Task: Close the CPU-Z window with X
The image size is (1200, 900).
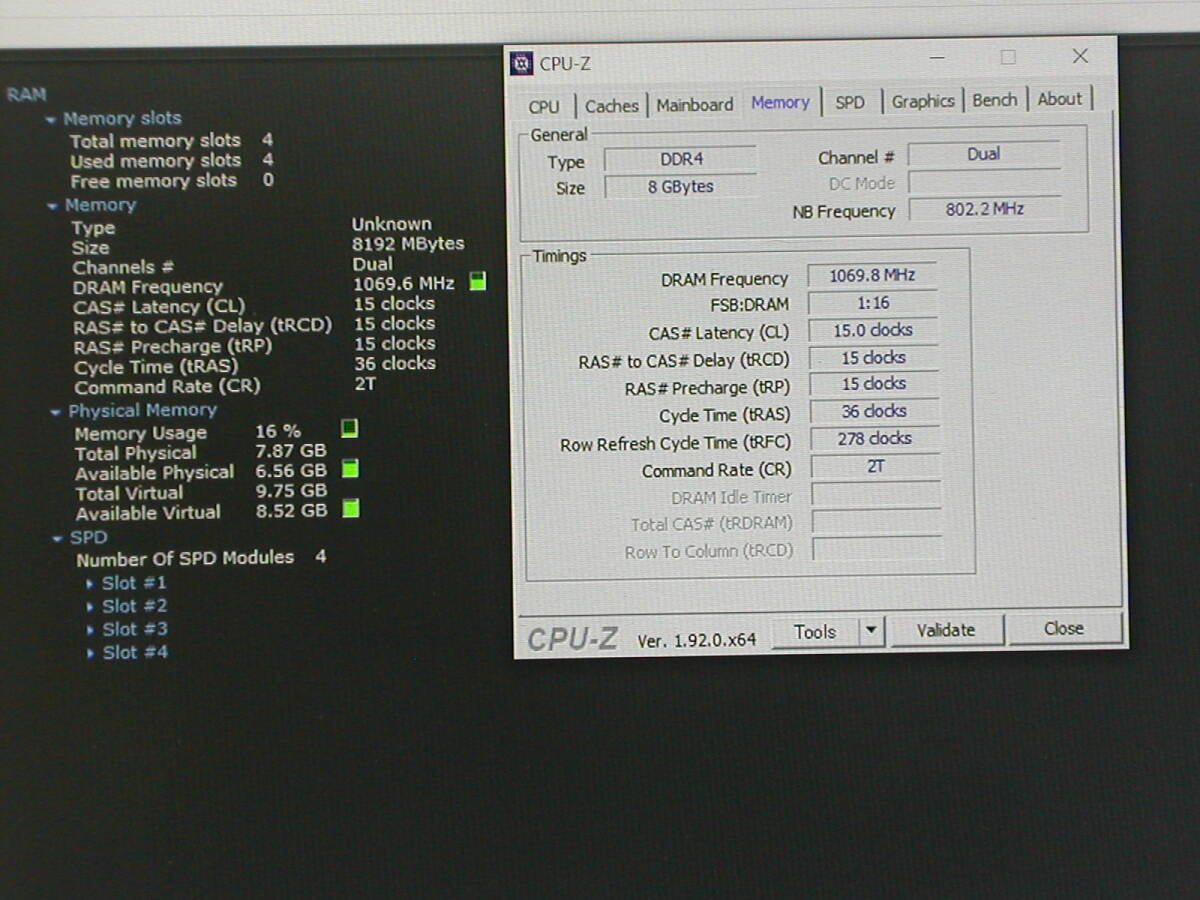Action: [x=1080, y=57]
